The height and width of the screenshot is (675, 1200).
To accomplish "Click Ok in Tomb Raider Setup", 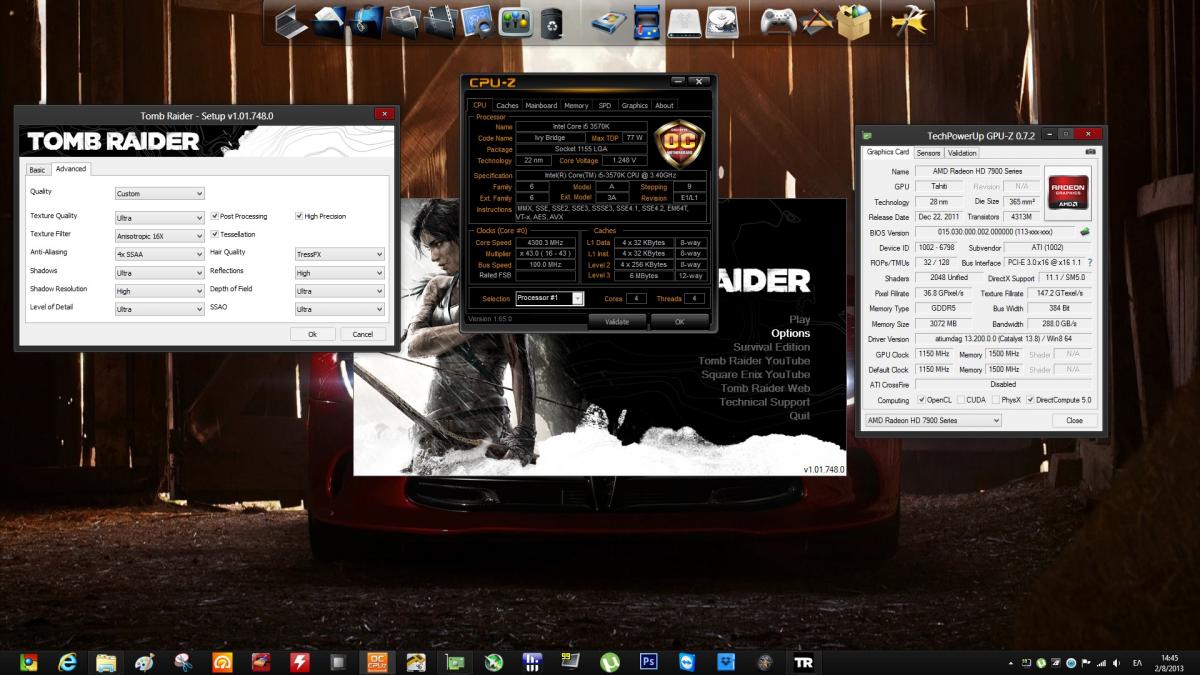I will click(312, 334).
